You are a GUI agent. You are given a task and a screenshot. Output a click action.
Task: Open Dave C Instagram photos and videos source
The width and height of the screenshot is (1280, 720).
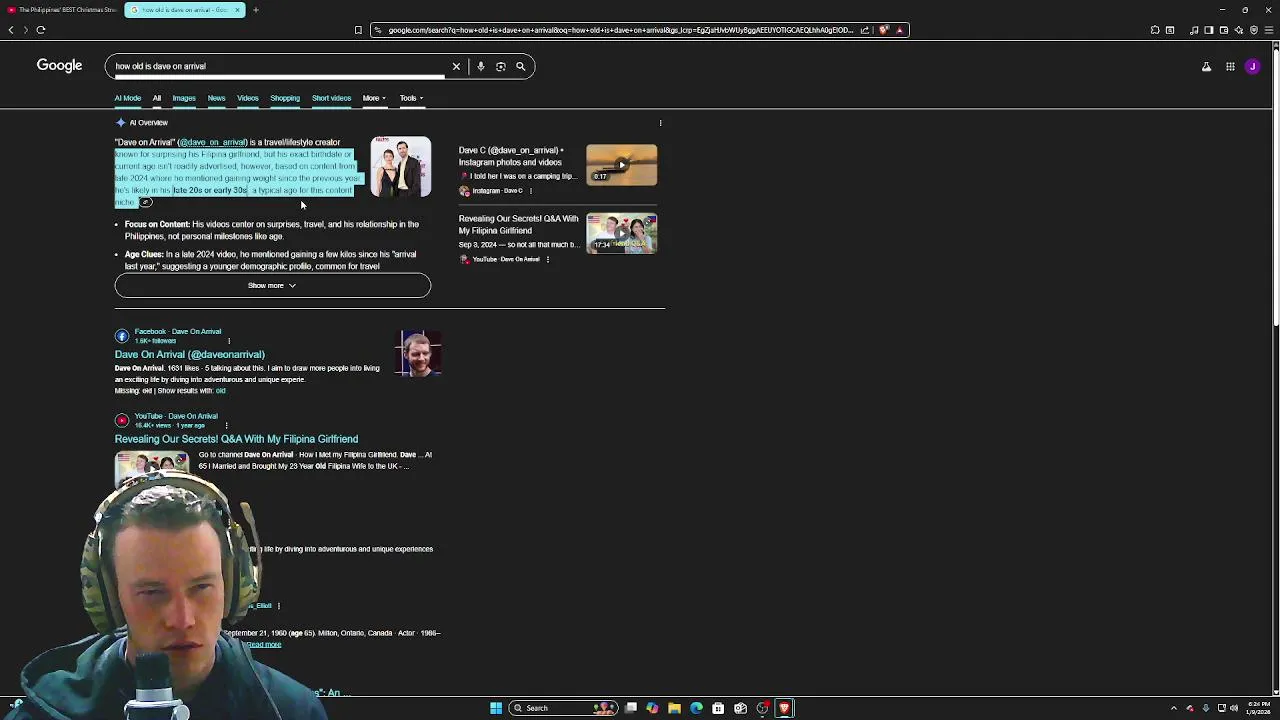(x=510, y=156)
